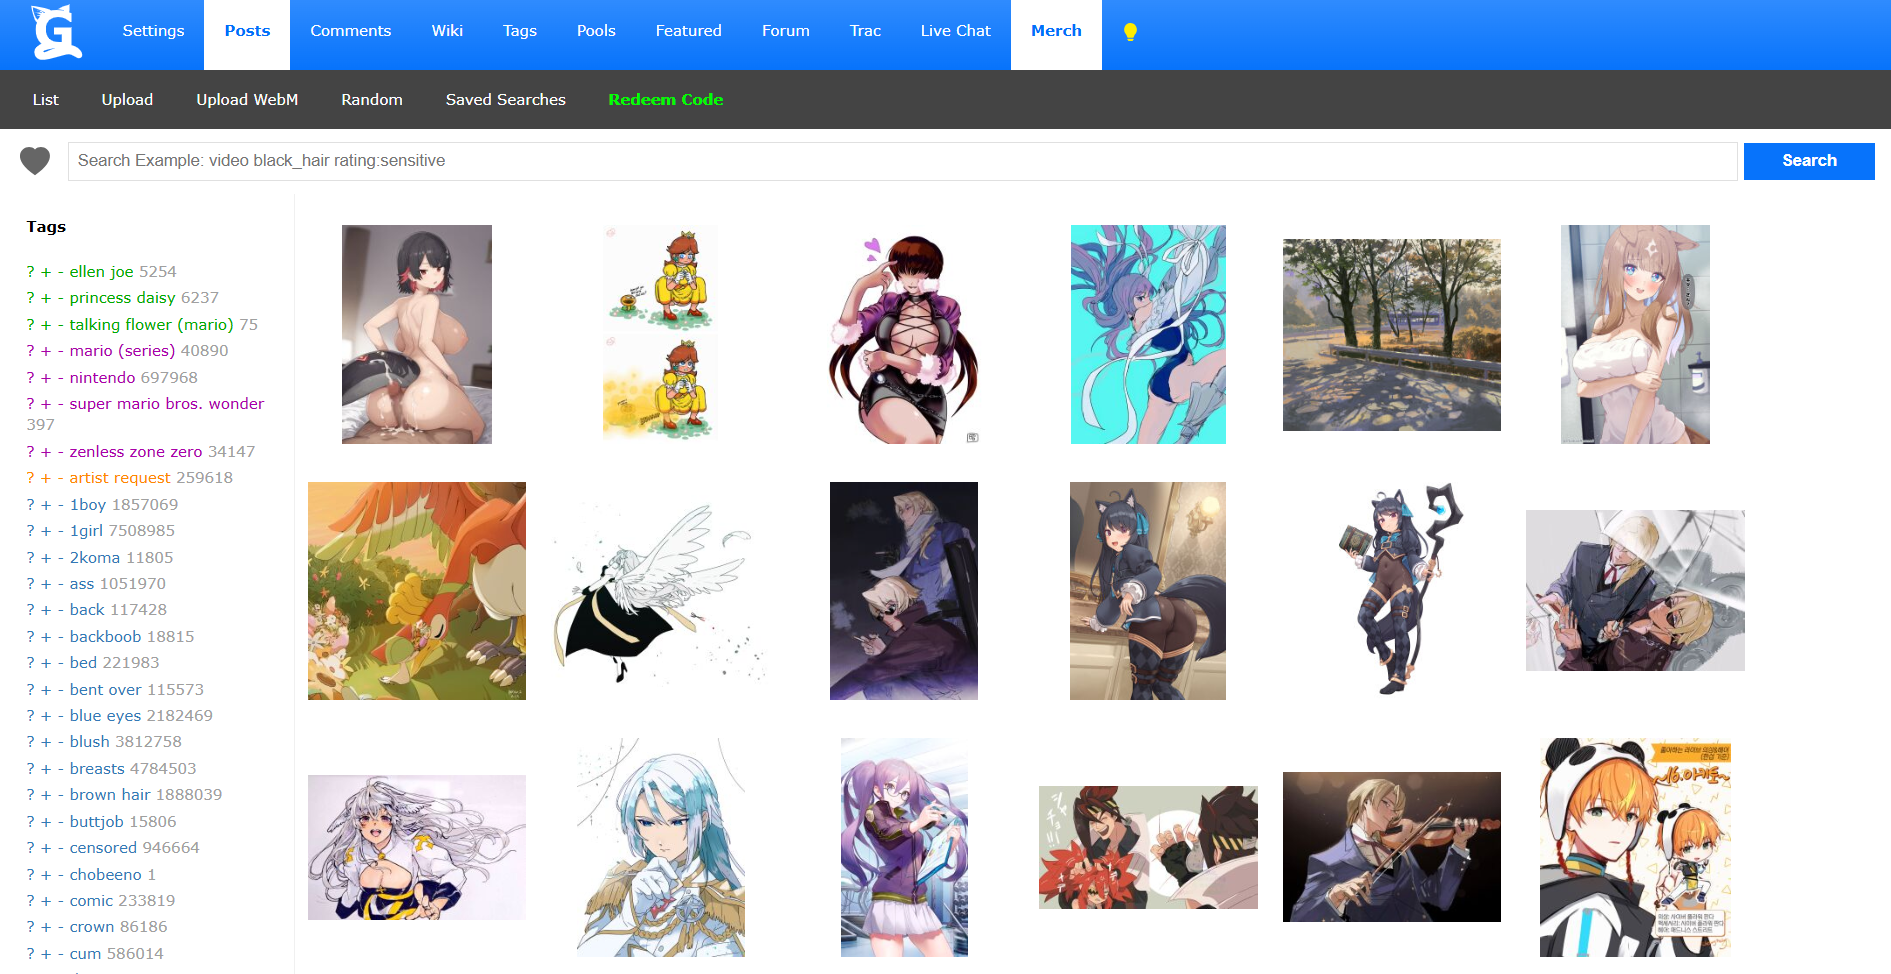This screenshot has height=974, width=1891.
Task: Open a Random post
Action: coord(372,100)
